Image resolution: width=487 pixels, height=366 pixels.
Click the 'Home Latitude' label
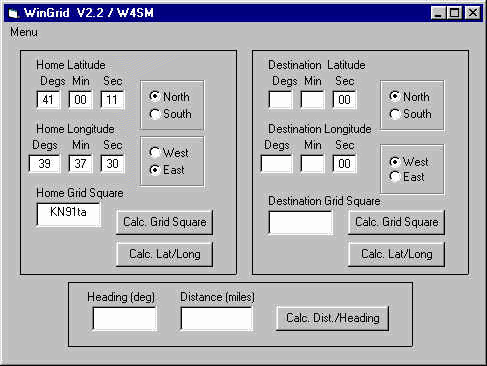(71, 65)
